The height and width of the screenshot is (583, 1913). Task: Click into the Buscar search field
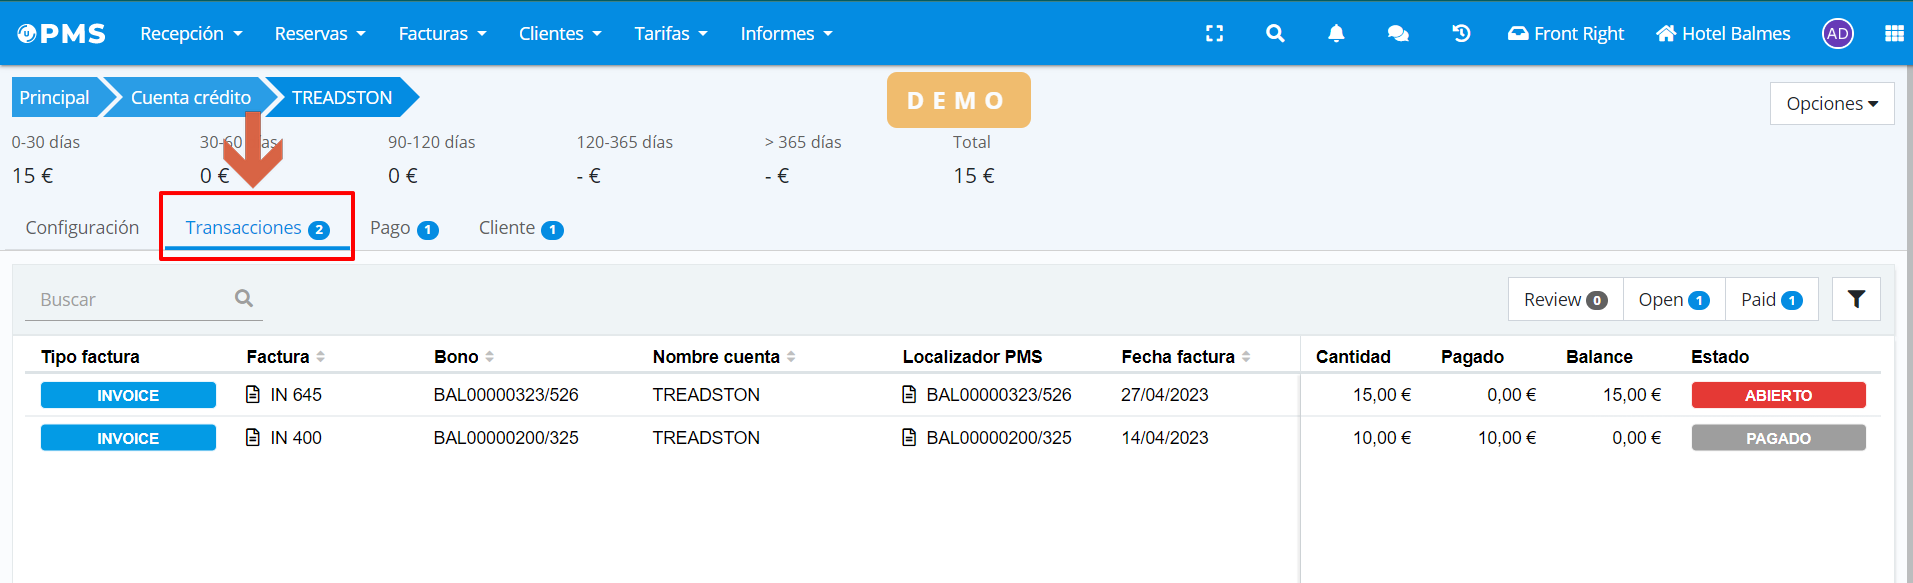click(x=130, y=300)
